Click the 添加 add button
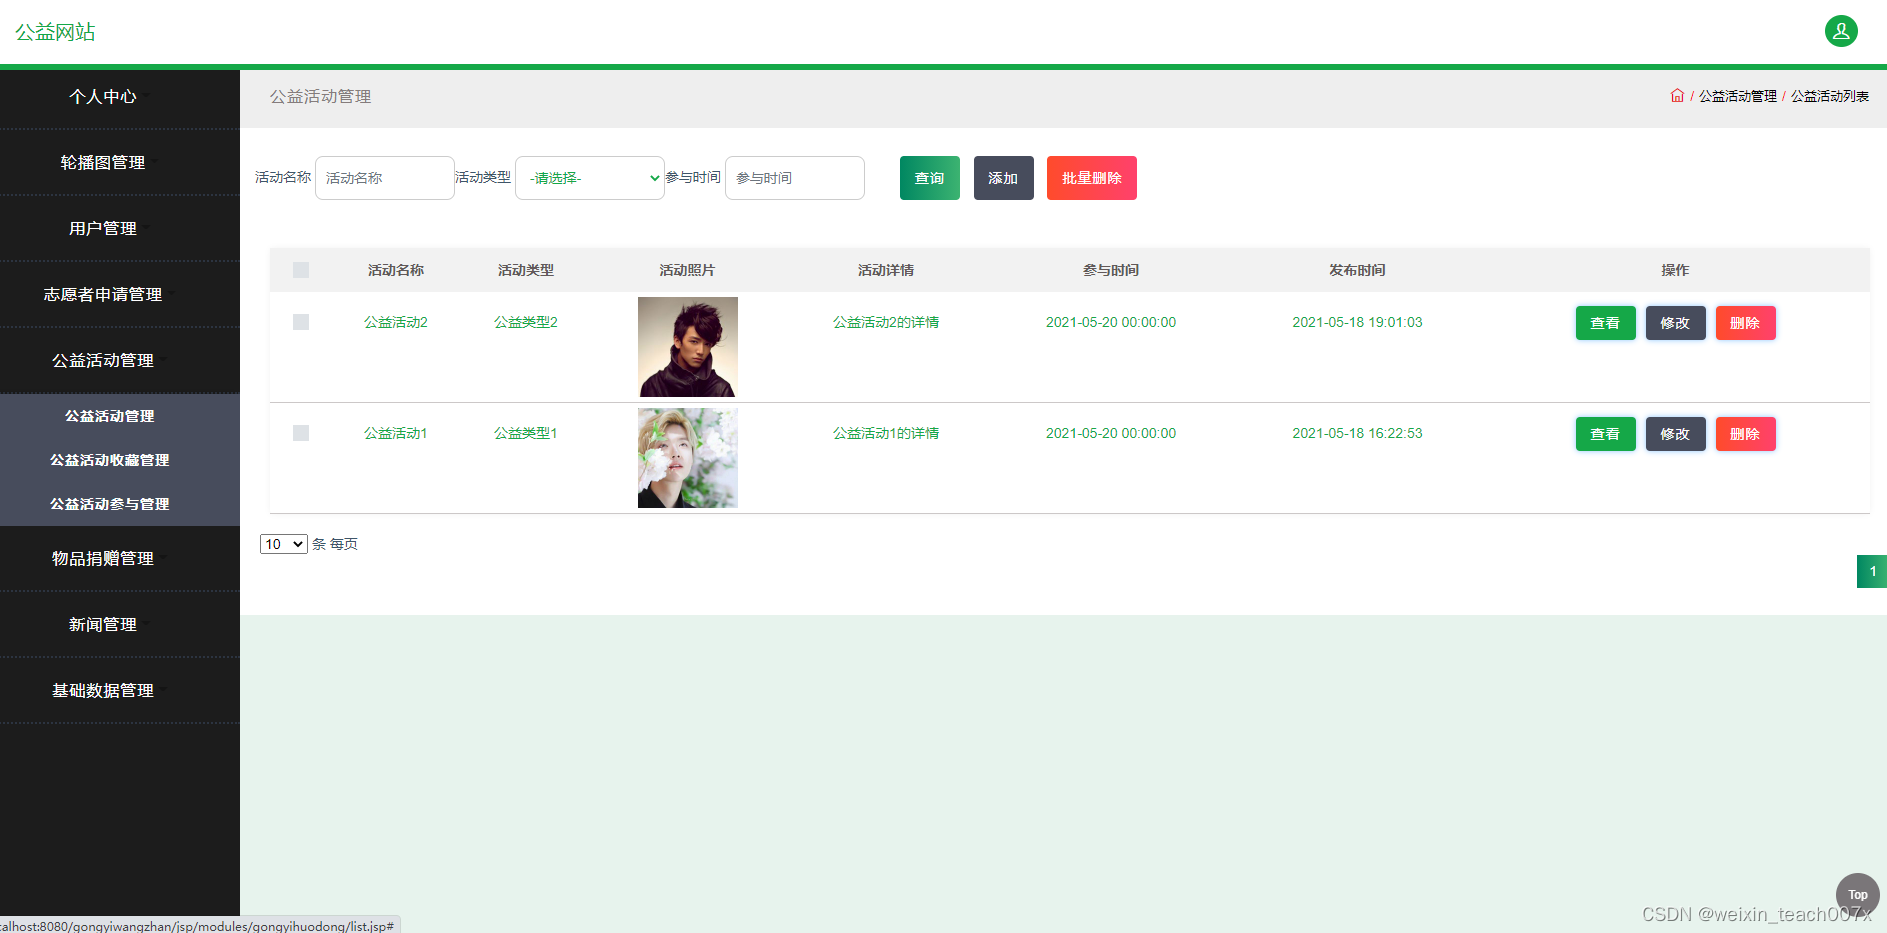The width and height of the screenshot is (1887, 933). point(1004,178)
